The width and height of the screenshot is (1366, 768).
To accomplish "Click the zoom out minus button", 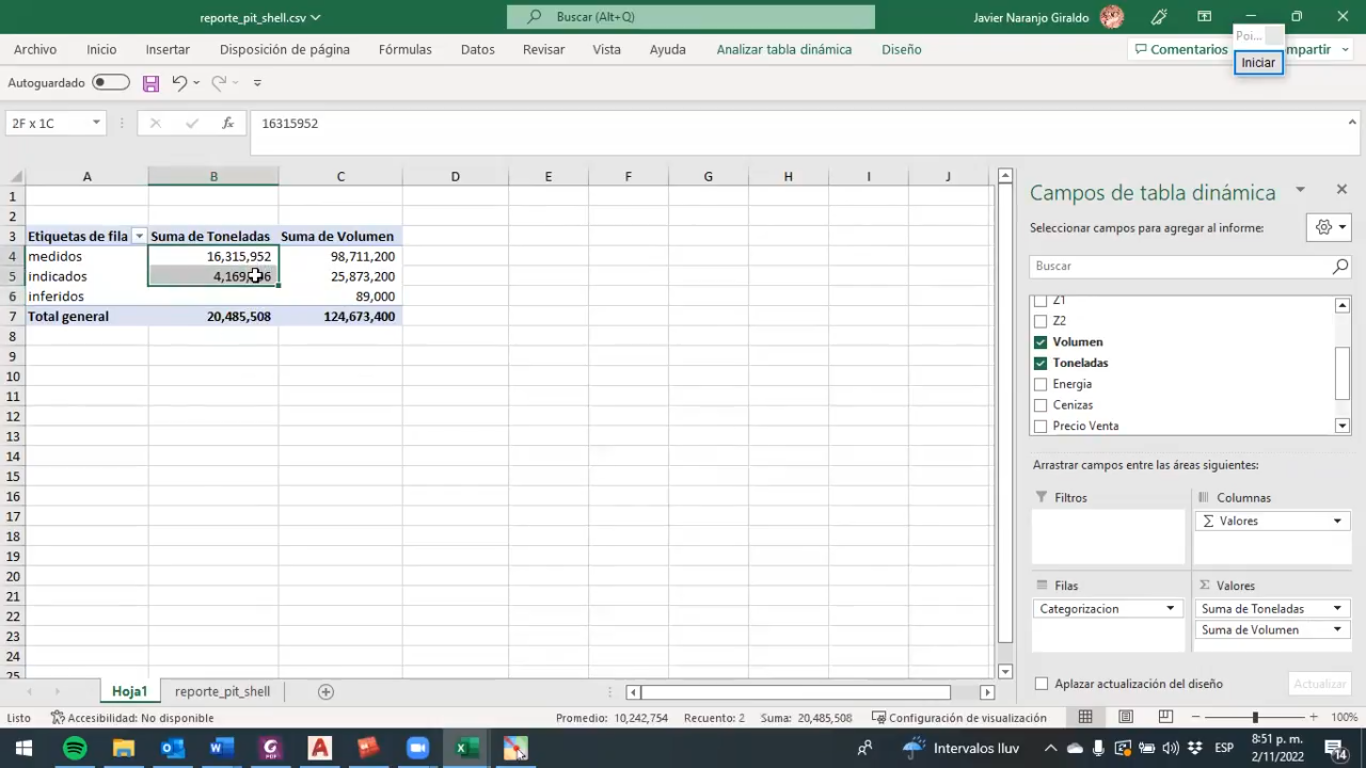I will coord(1194,717).
